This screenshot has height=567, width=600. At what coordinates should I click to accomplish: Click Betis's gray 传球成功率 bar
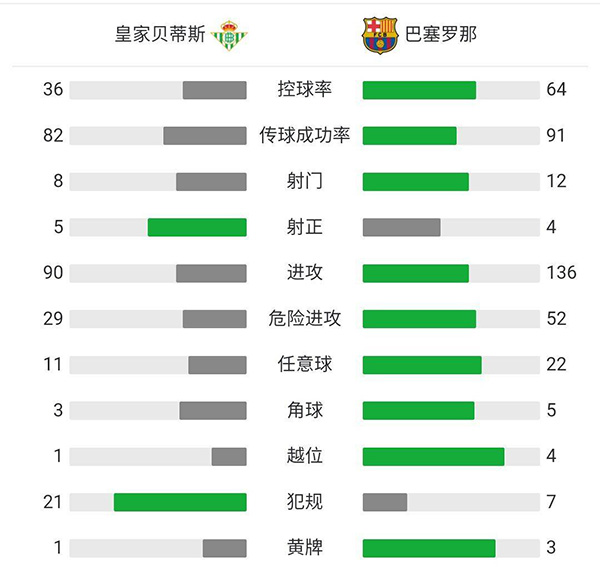pos(205,136)
